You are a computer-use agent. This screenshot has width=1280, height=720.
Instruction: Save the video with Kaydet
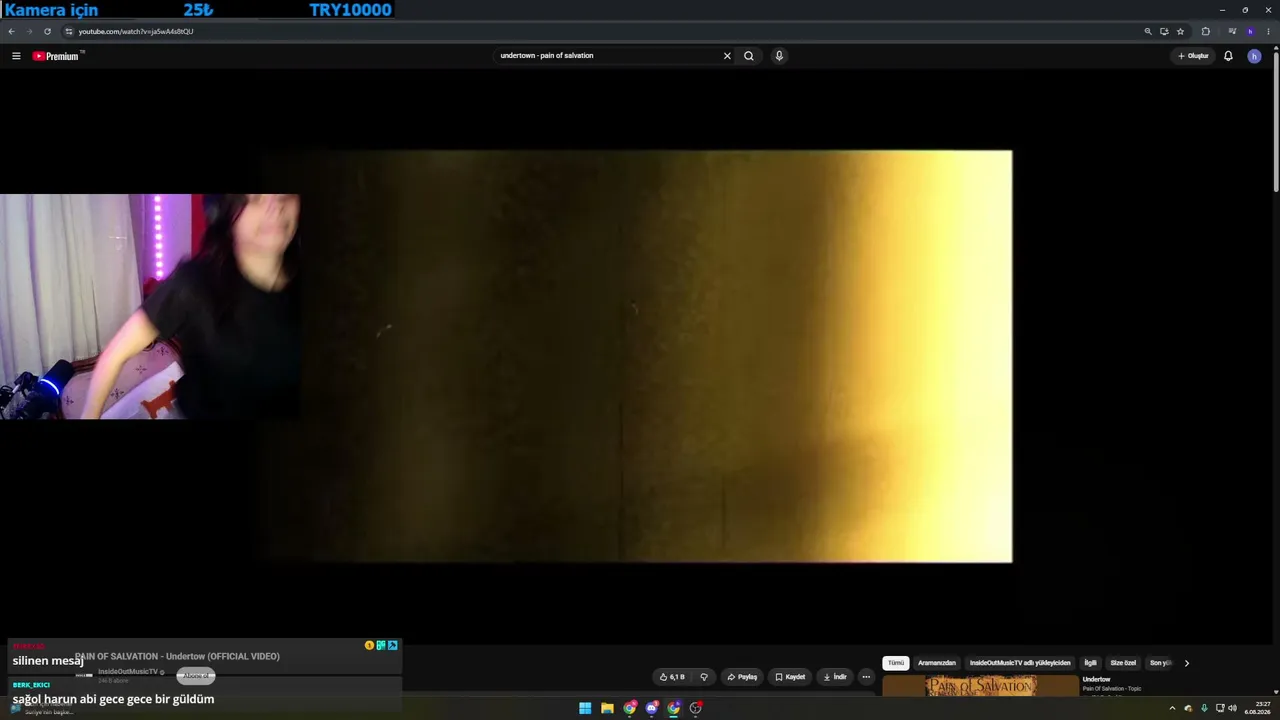(x=790, y=677)
